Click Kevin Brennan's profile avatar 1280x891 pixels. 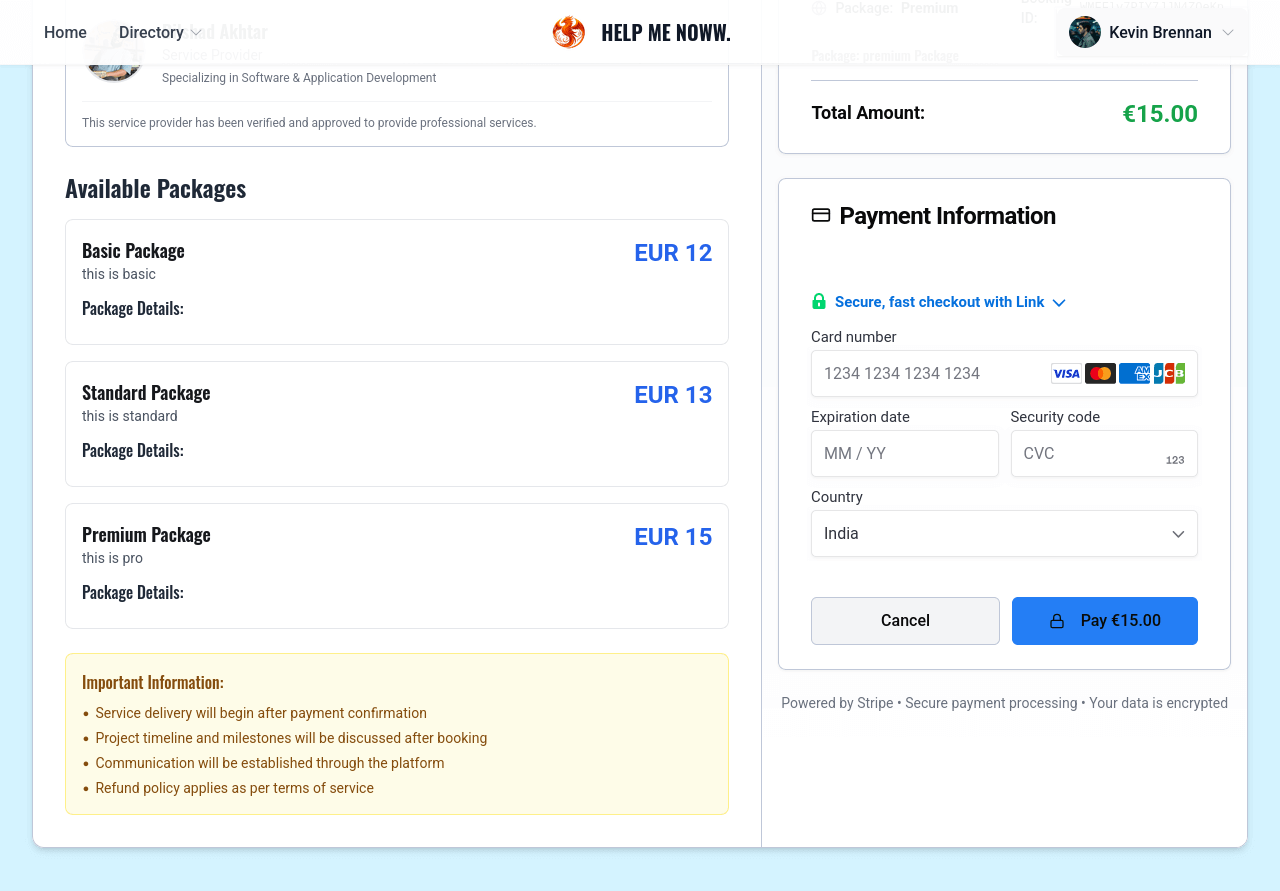pyautogui.click(x=1083, y=32)
